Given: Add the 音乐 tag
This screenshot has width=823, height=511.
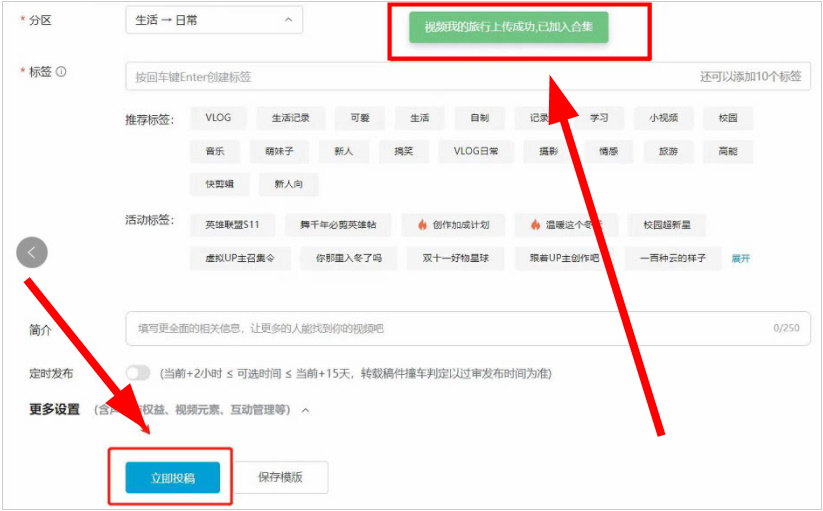Looking at the screenshot, I should tap(215, 151).
